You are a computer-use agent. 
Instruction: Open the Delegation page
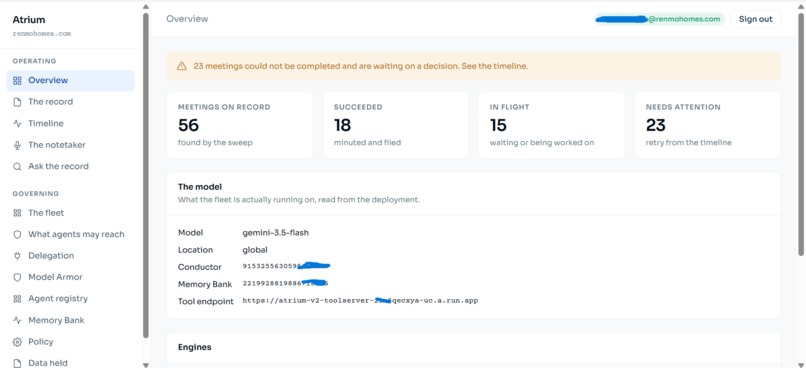tap(70, 256)
